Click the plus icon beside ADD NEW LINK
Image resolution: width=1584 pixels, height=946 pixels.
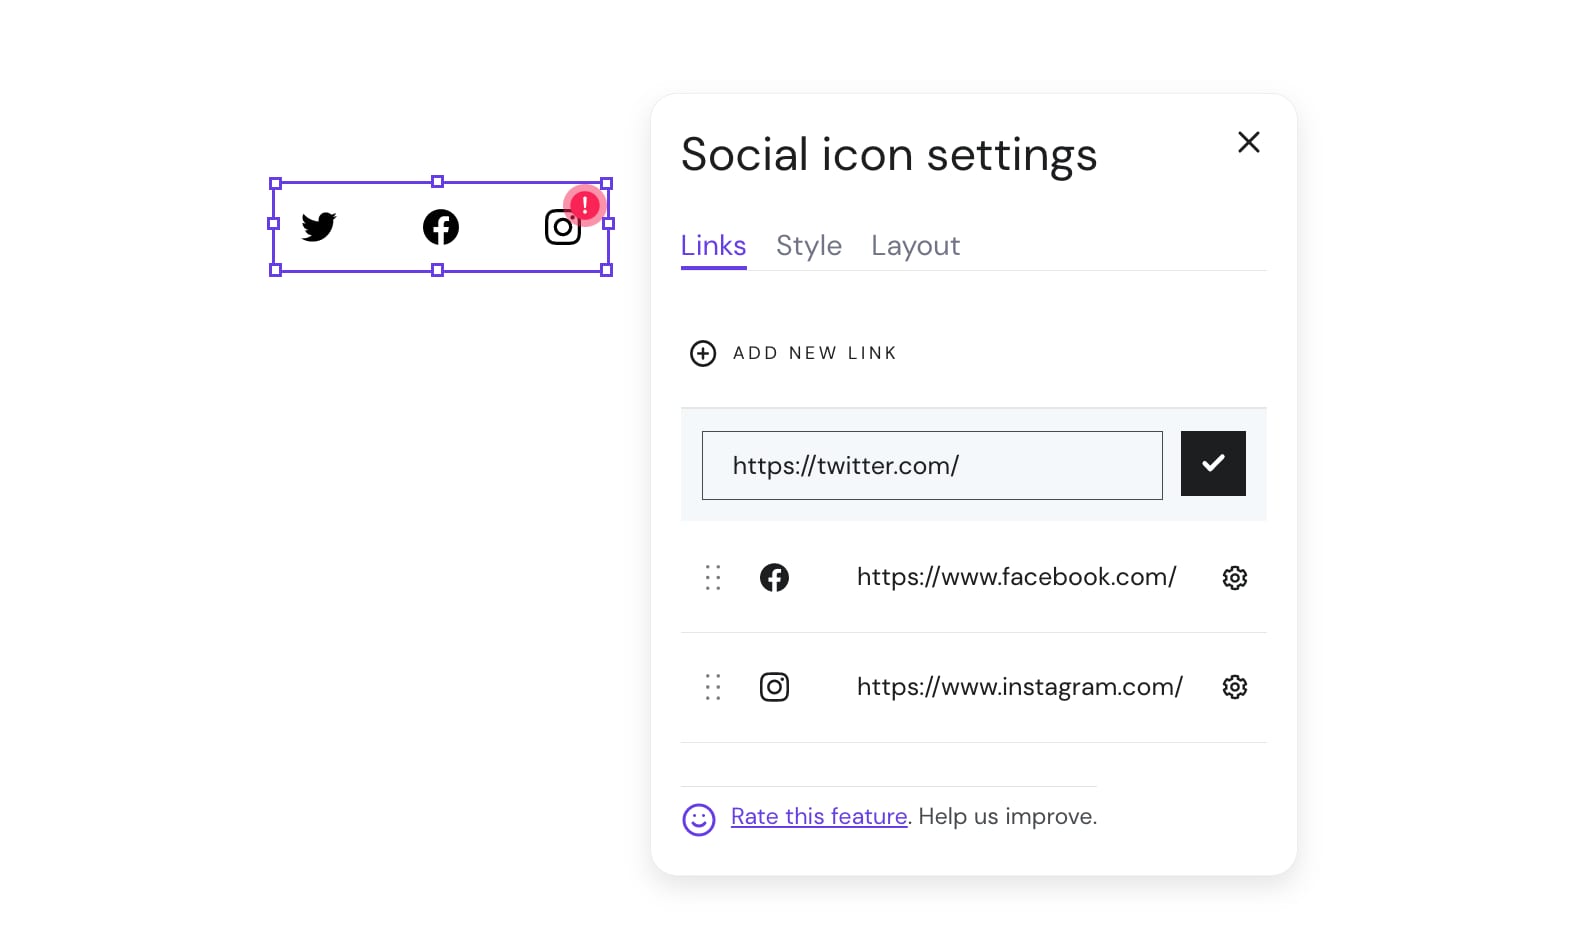[x=703, y=353]
